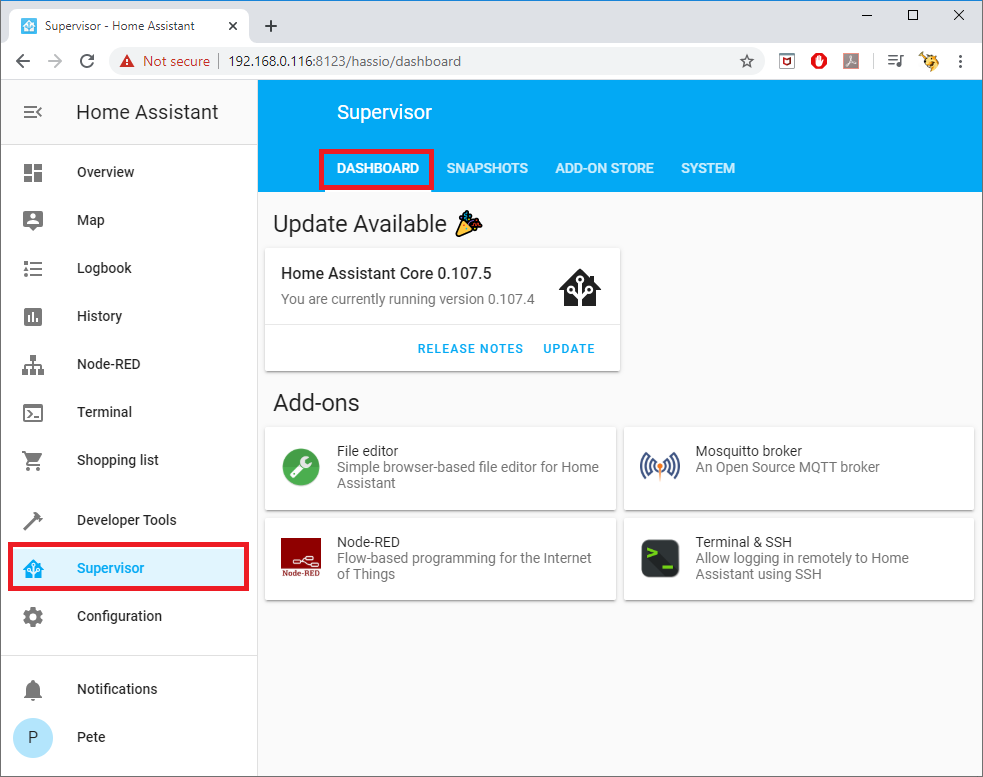Click the Node-RED add-on logo
The width and height of the screenshot is (983, 777).
point(301,558)
